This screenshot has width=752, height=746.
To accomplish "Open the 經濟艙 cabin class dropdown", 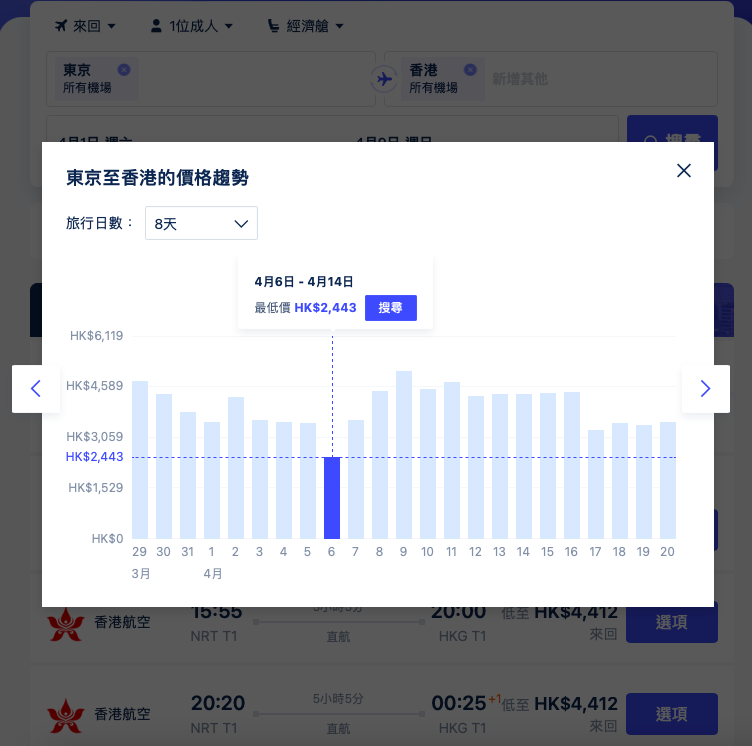I will (306, 25).
